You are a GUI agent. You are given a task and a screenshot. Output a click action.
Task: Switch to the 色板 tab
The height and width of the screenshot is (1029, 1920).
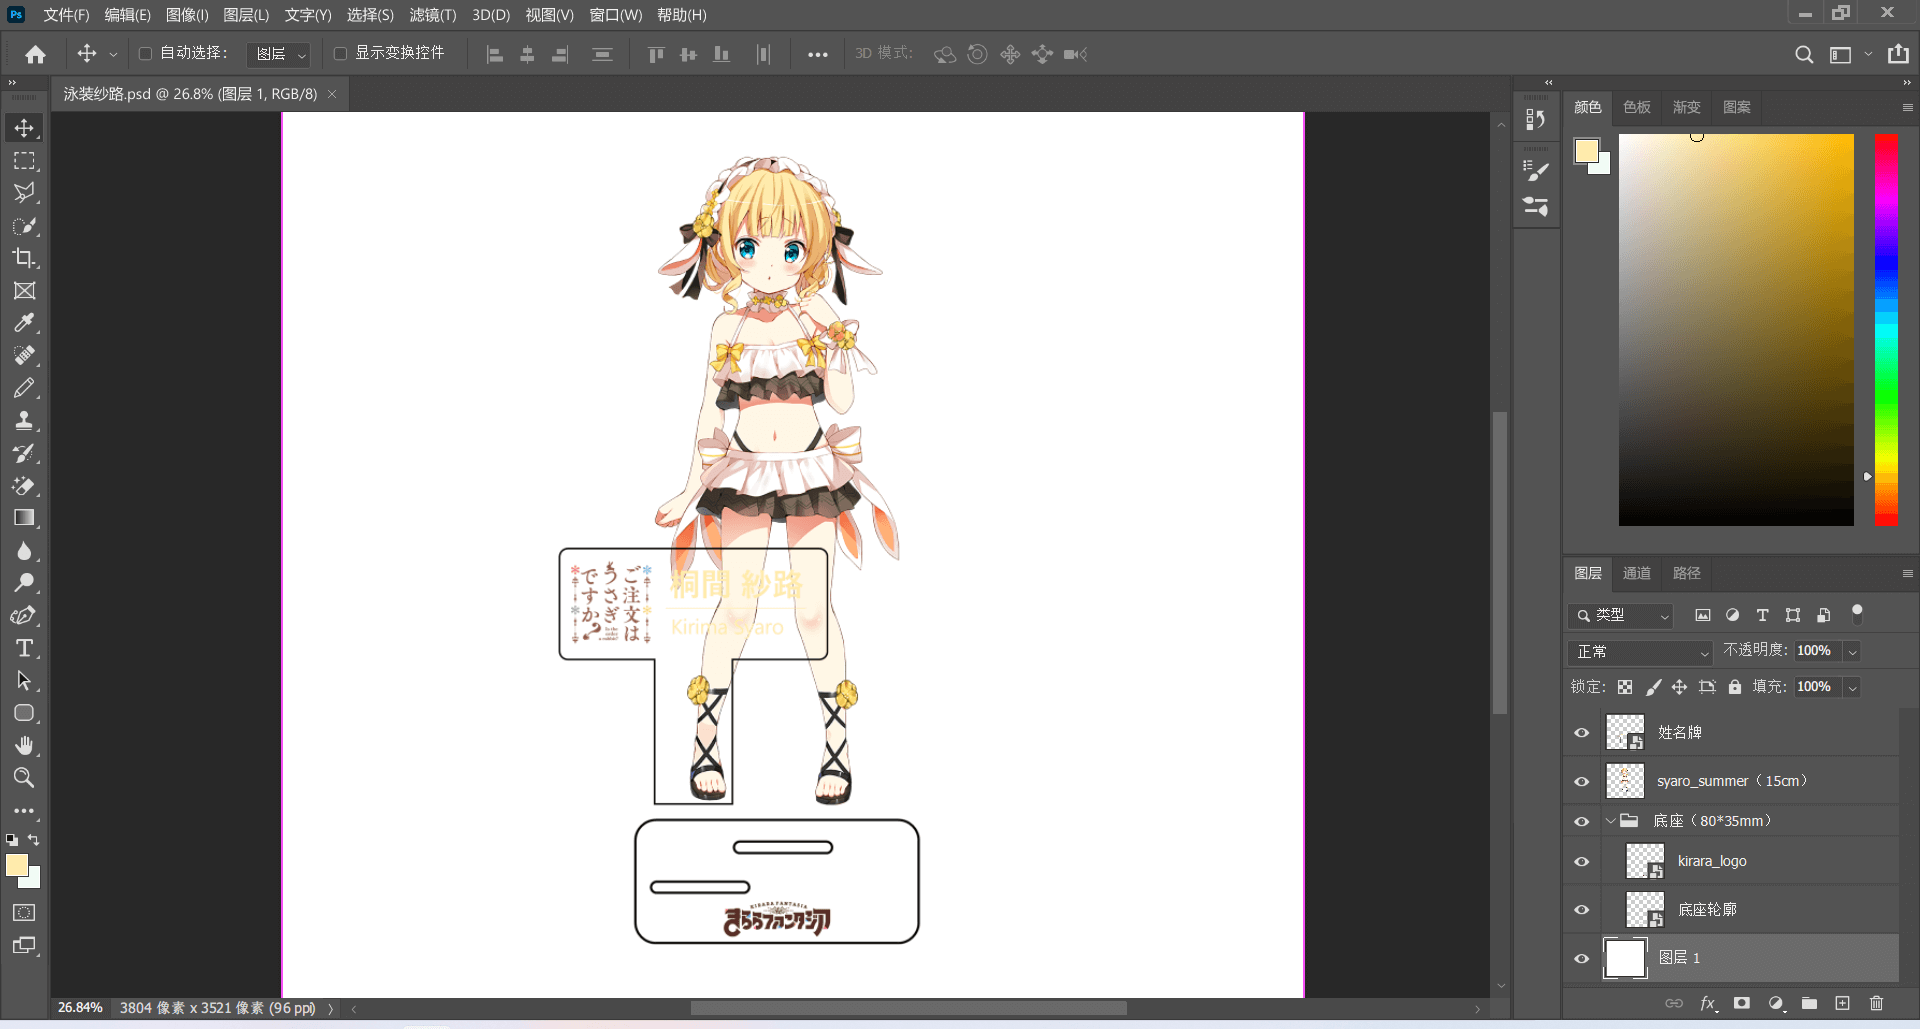[1637, 107]
